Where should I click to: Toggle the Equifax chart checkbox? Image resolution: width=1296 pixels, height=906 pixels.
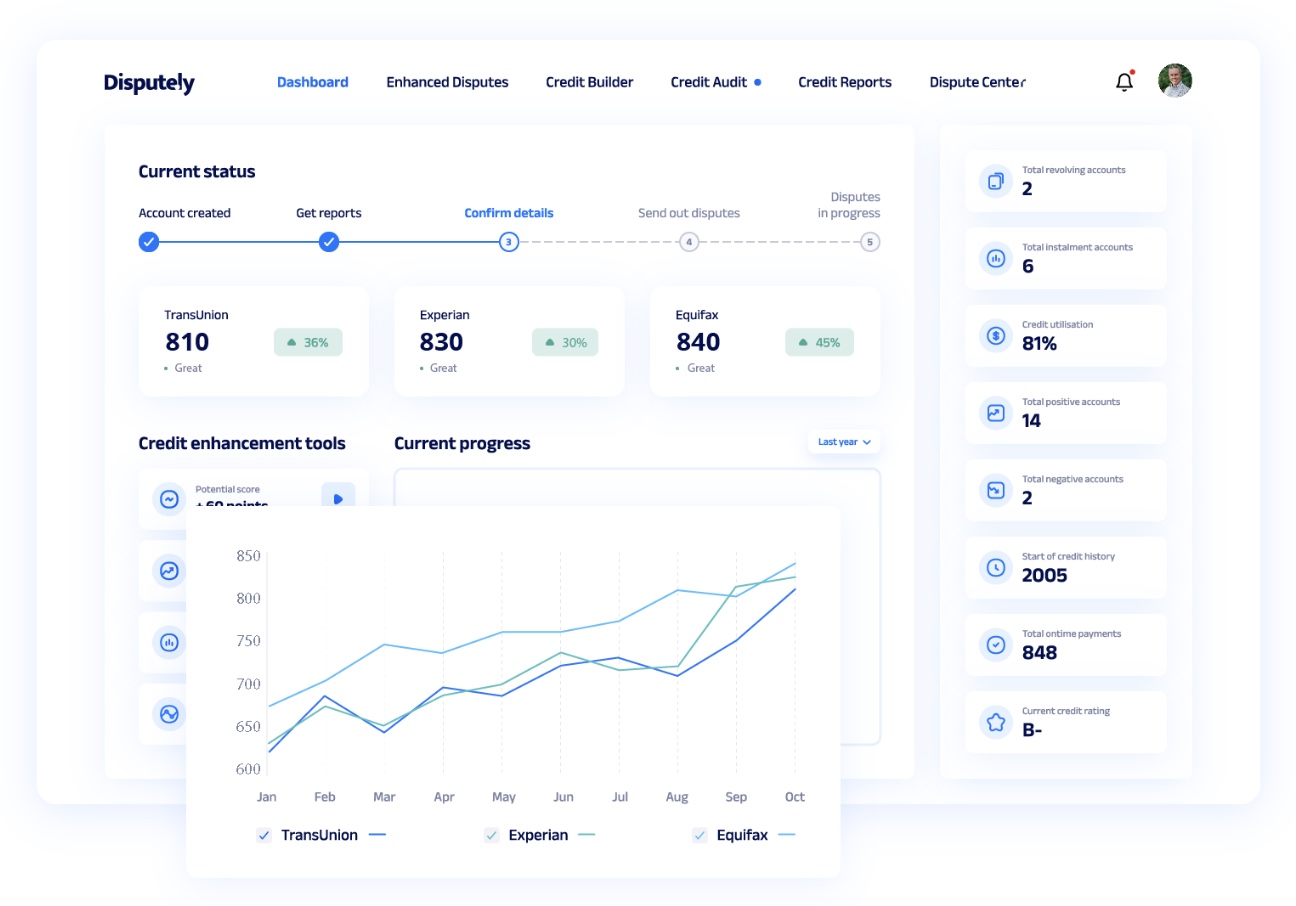pos(699,835)
